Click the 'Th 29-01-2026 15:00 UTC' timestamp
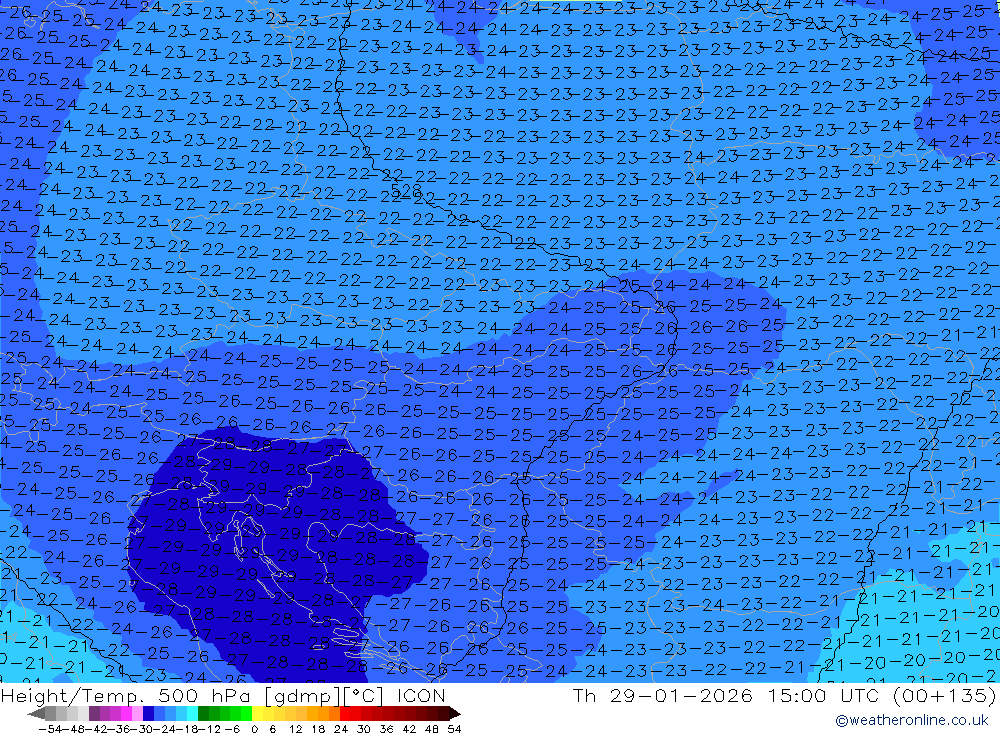 coord(725,695)
